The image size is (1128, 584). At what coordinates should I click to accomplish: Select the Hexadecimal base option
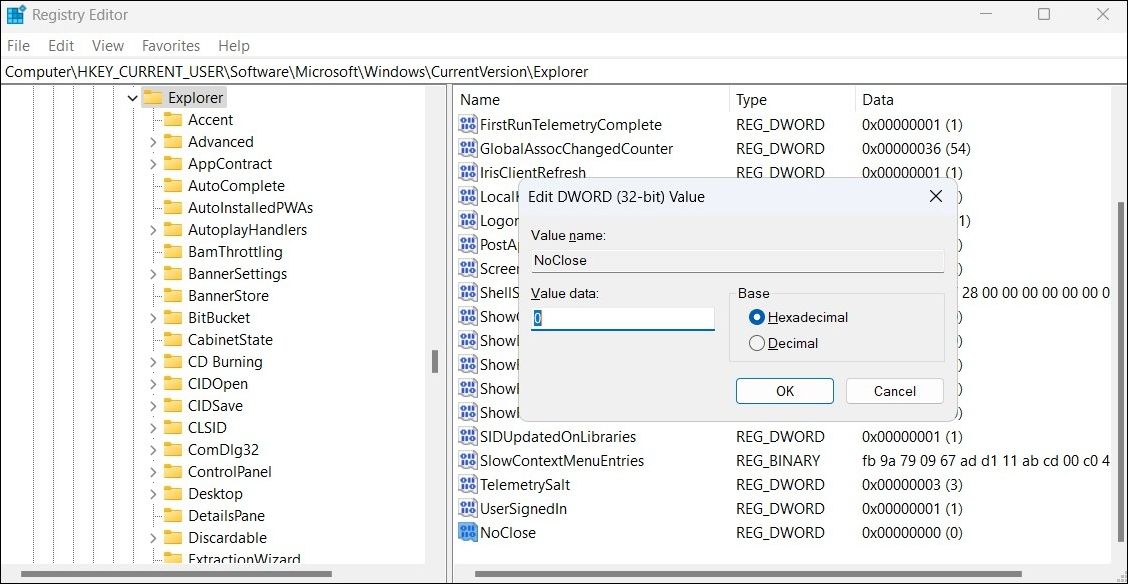(x=757, y=317)
